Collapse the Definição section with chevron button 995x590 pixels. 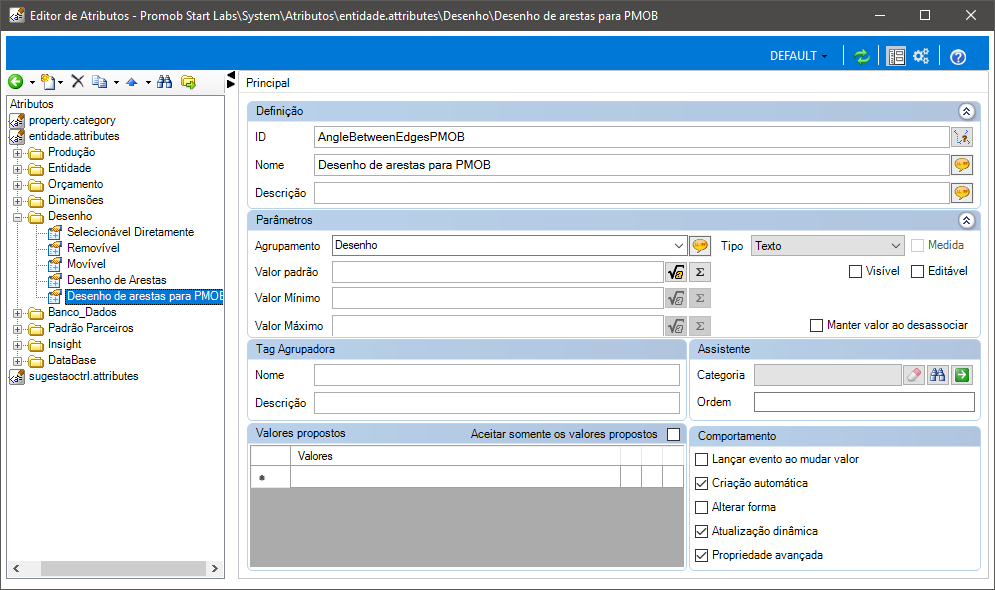tap(966, 112)
